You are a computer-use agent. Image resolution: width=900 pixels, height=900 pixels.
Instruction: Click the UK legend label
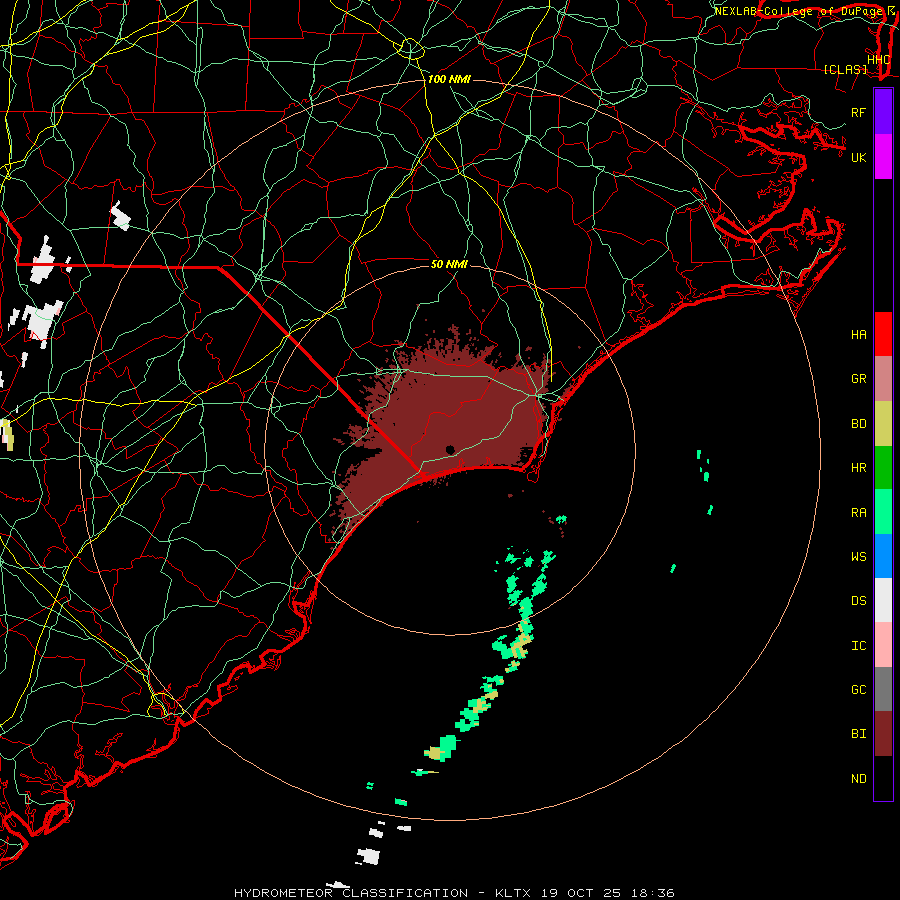click(x=858, y=157)
